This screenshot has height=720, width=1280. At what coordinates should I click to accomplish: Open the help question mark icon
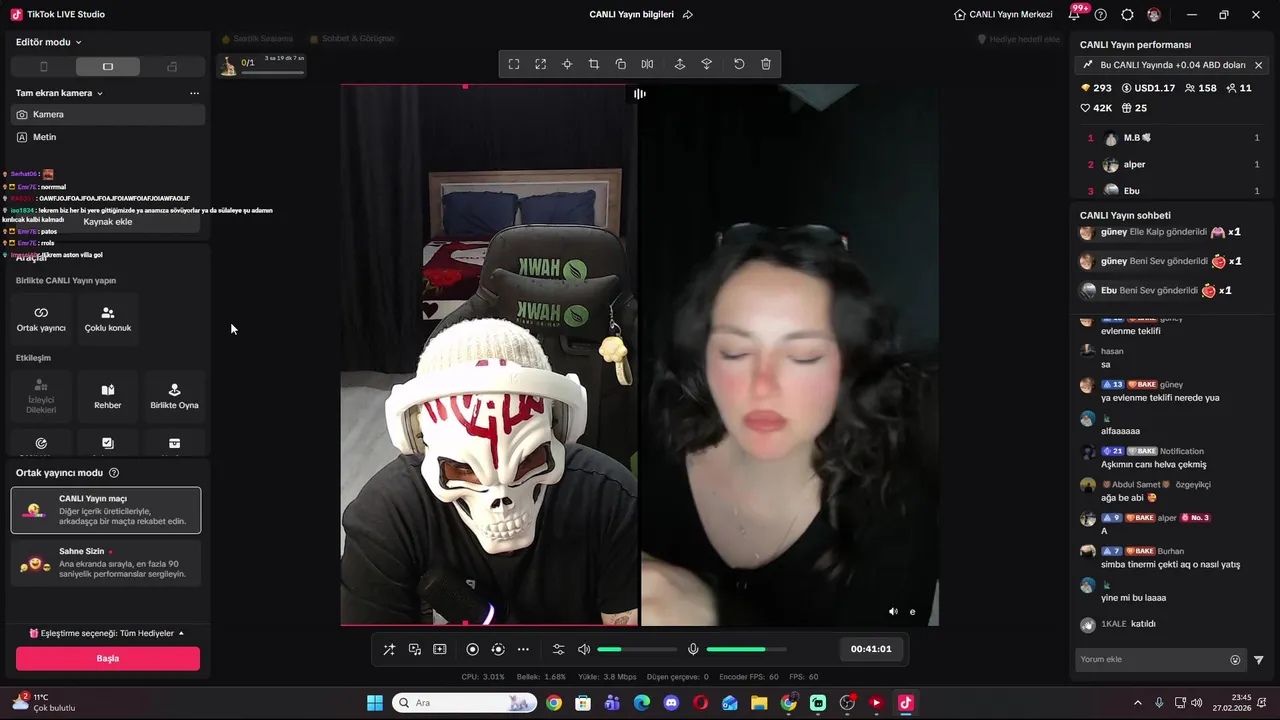coord(1101,15)
